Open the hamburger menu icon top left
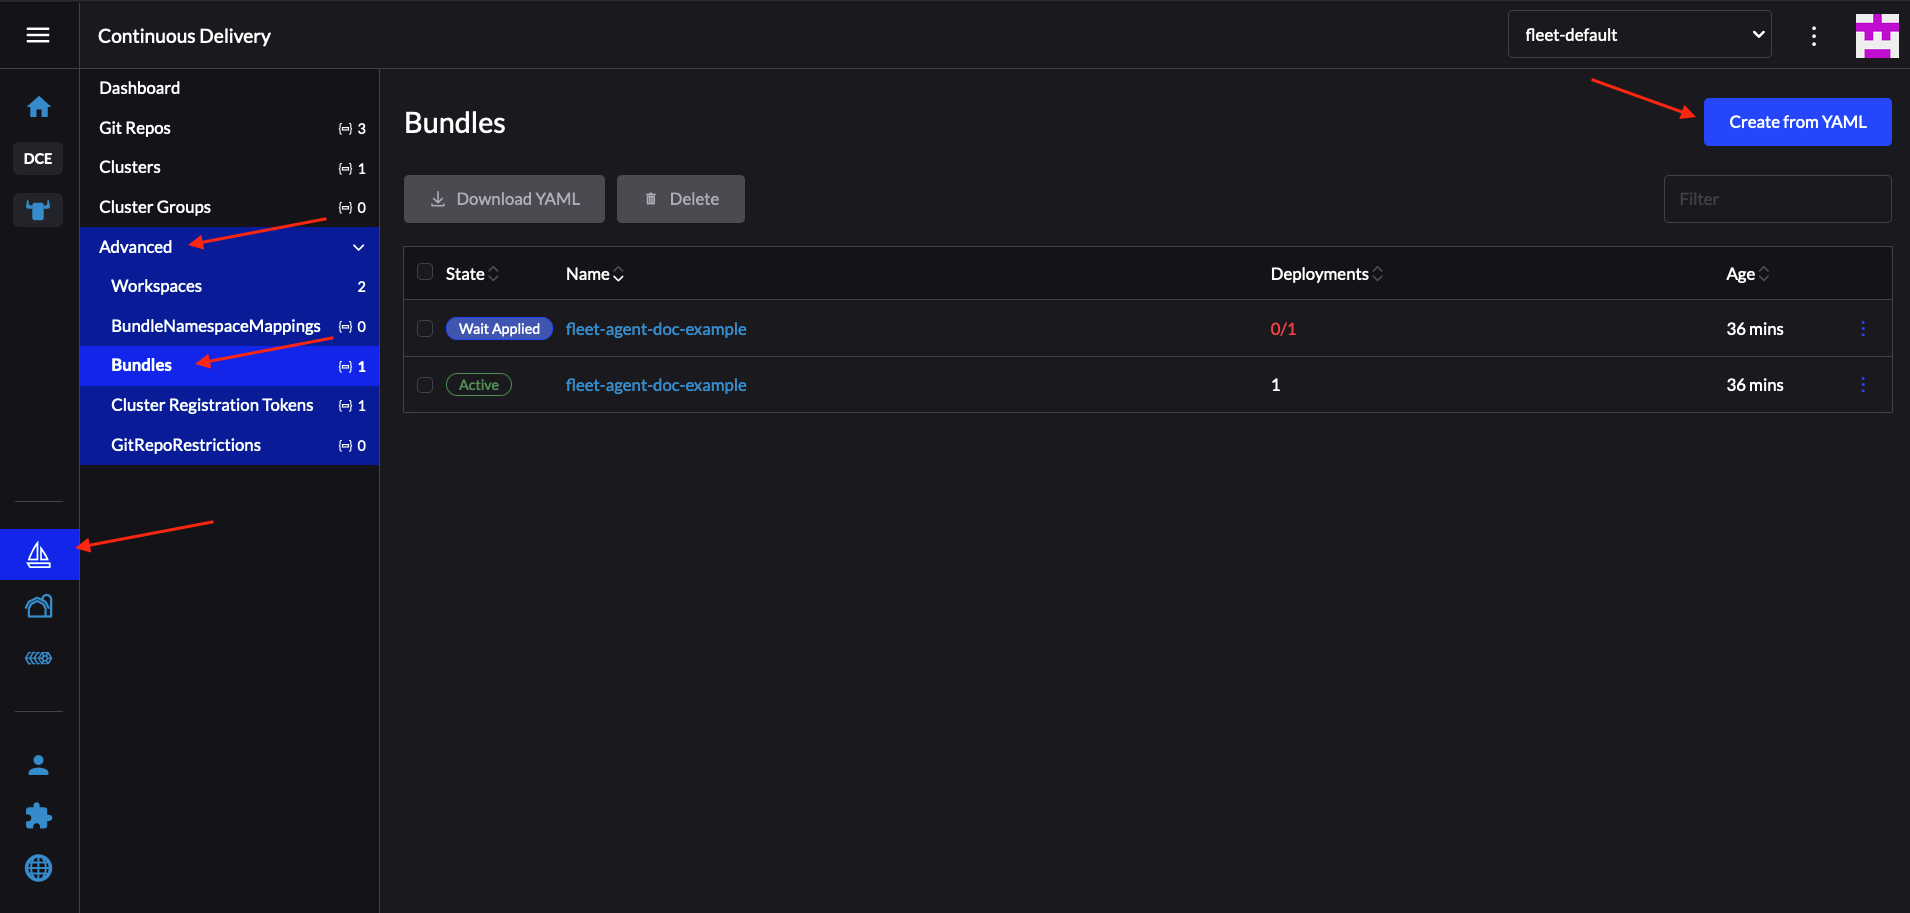The height and width of the screenshot is (913, 1910). click(x=38, y=34)
